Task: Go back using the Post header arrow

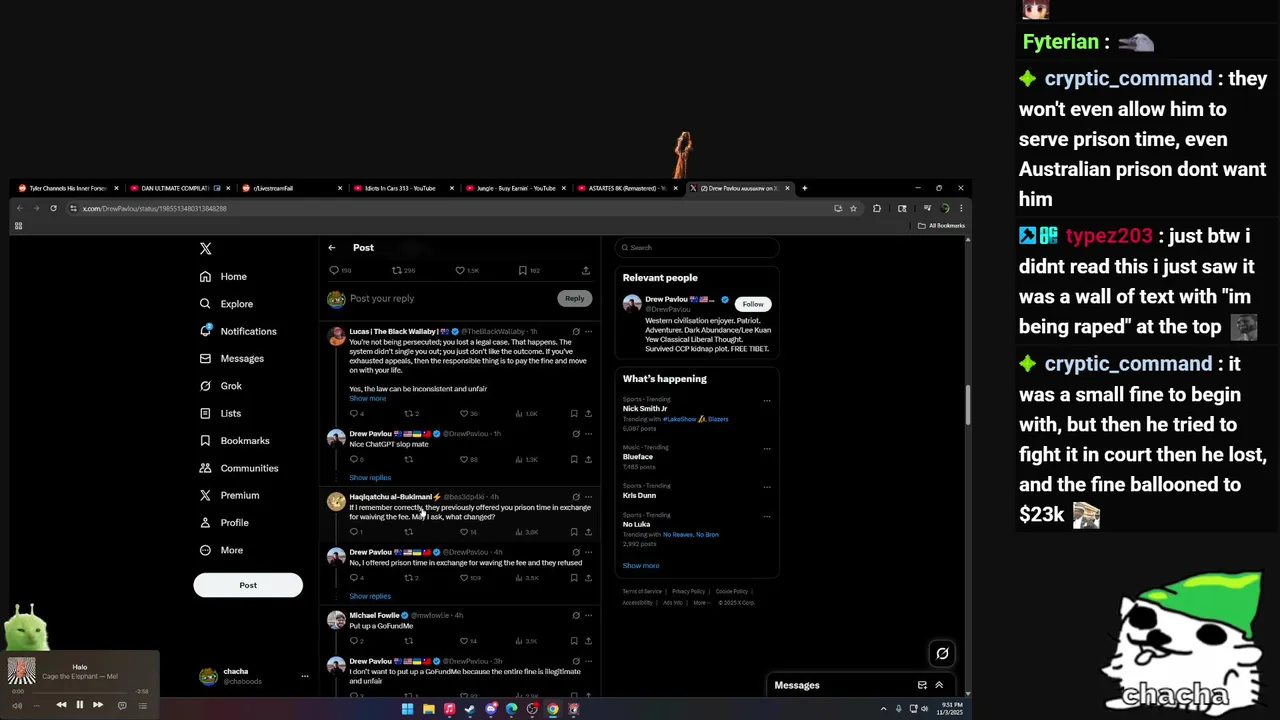Action: 332,247
